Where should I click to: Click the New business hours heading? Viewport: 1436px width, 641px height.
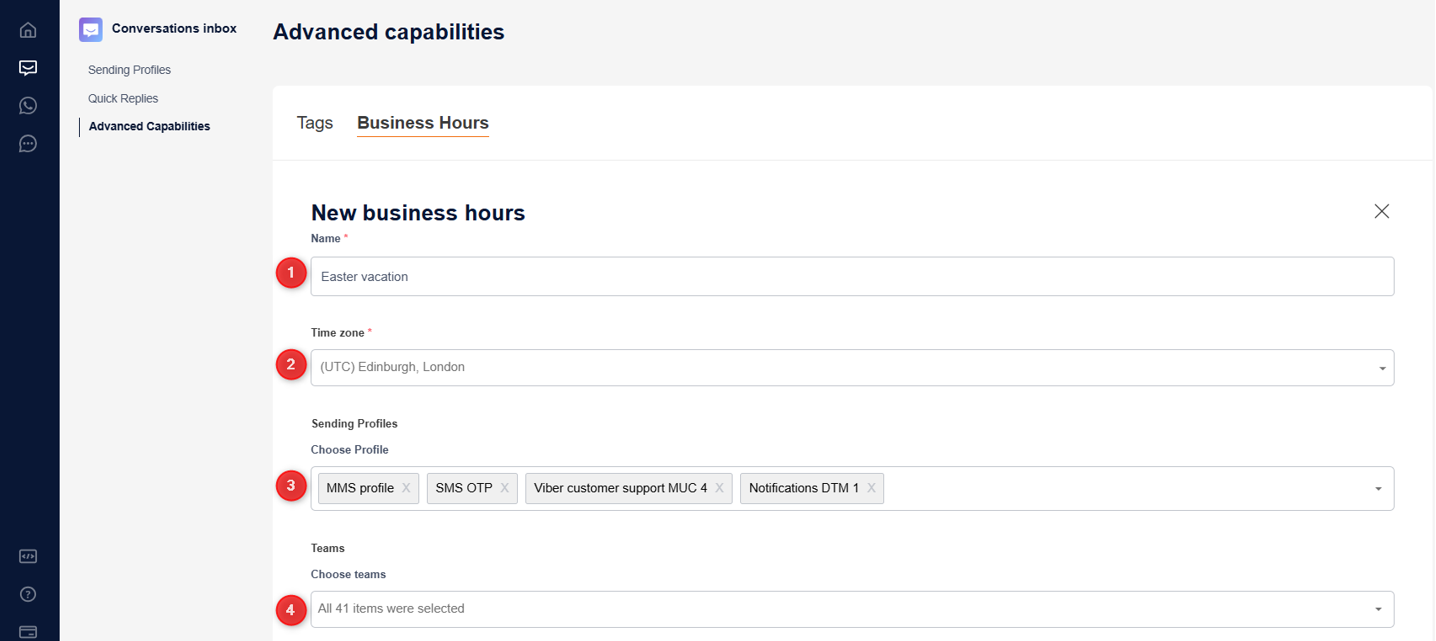[x=418, y=212]
